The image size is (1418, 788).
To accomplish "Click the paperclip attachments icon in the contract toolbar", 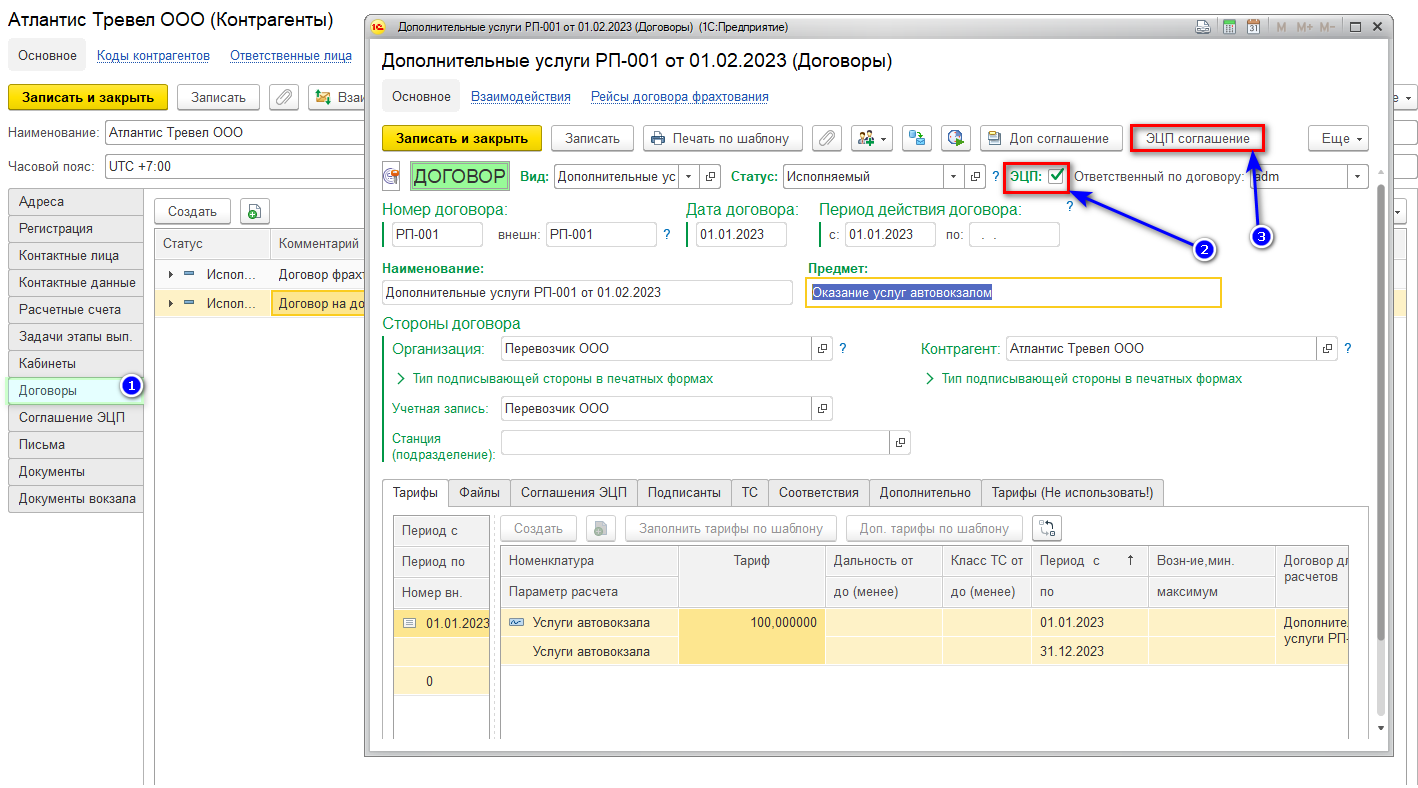I will (x=826, y=139).
